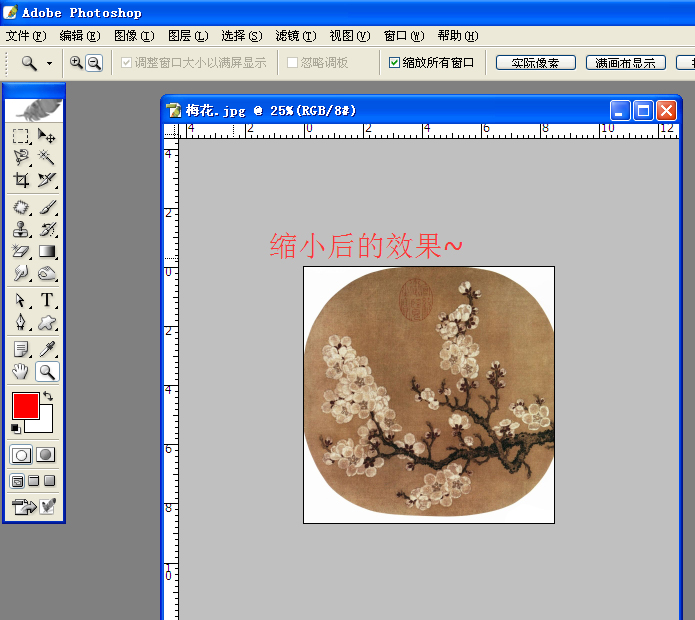Minimize the 梅花.jpg document window
The width and height of the screenshot is (695, 620).
pos(620,111)
